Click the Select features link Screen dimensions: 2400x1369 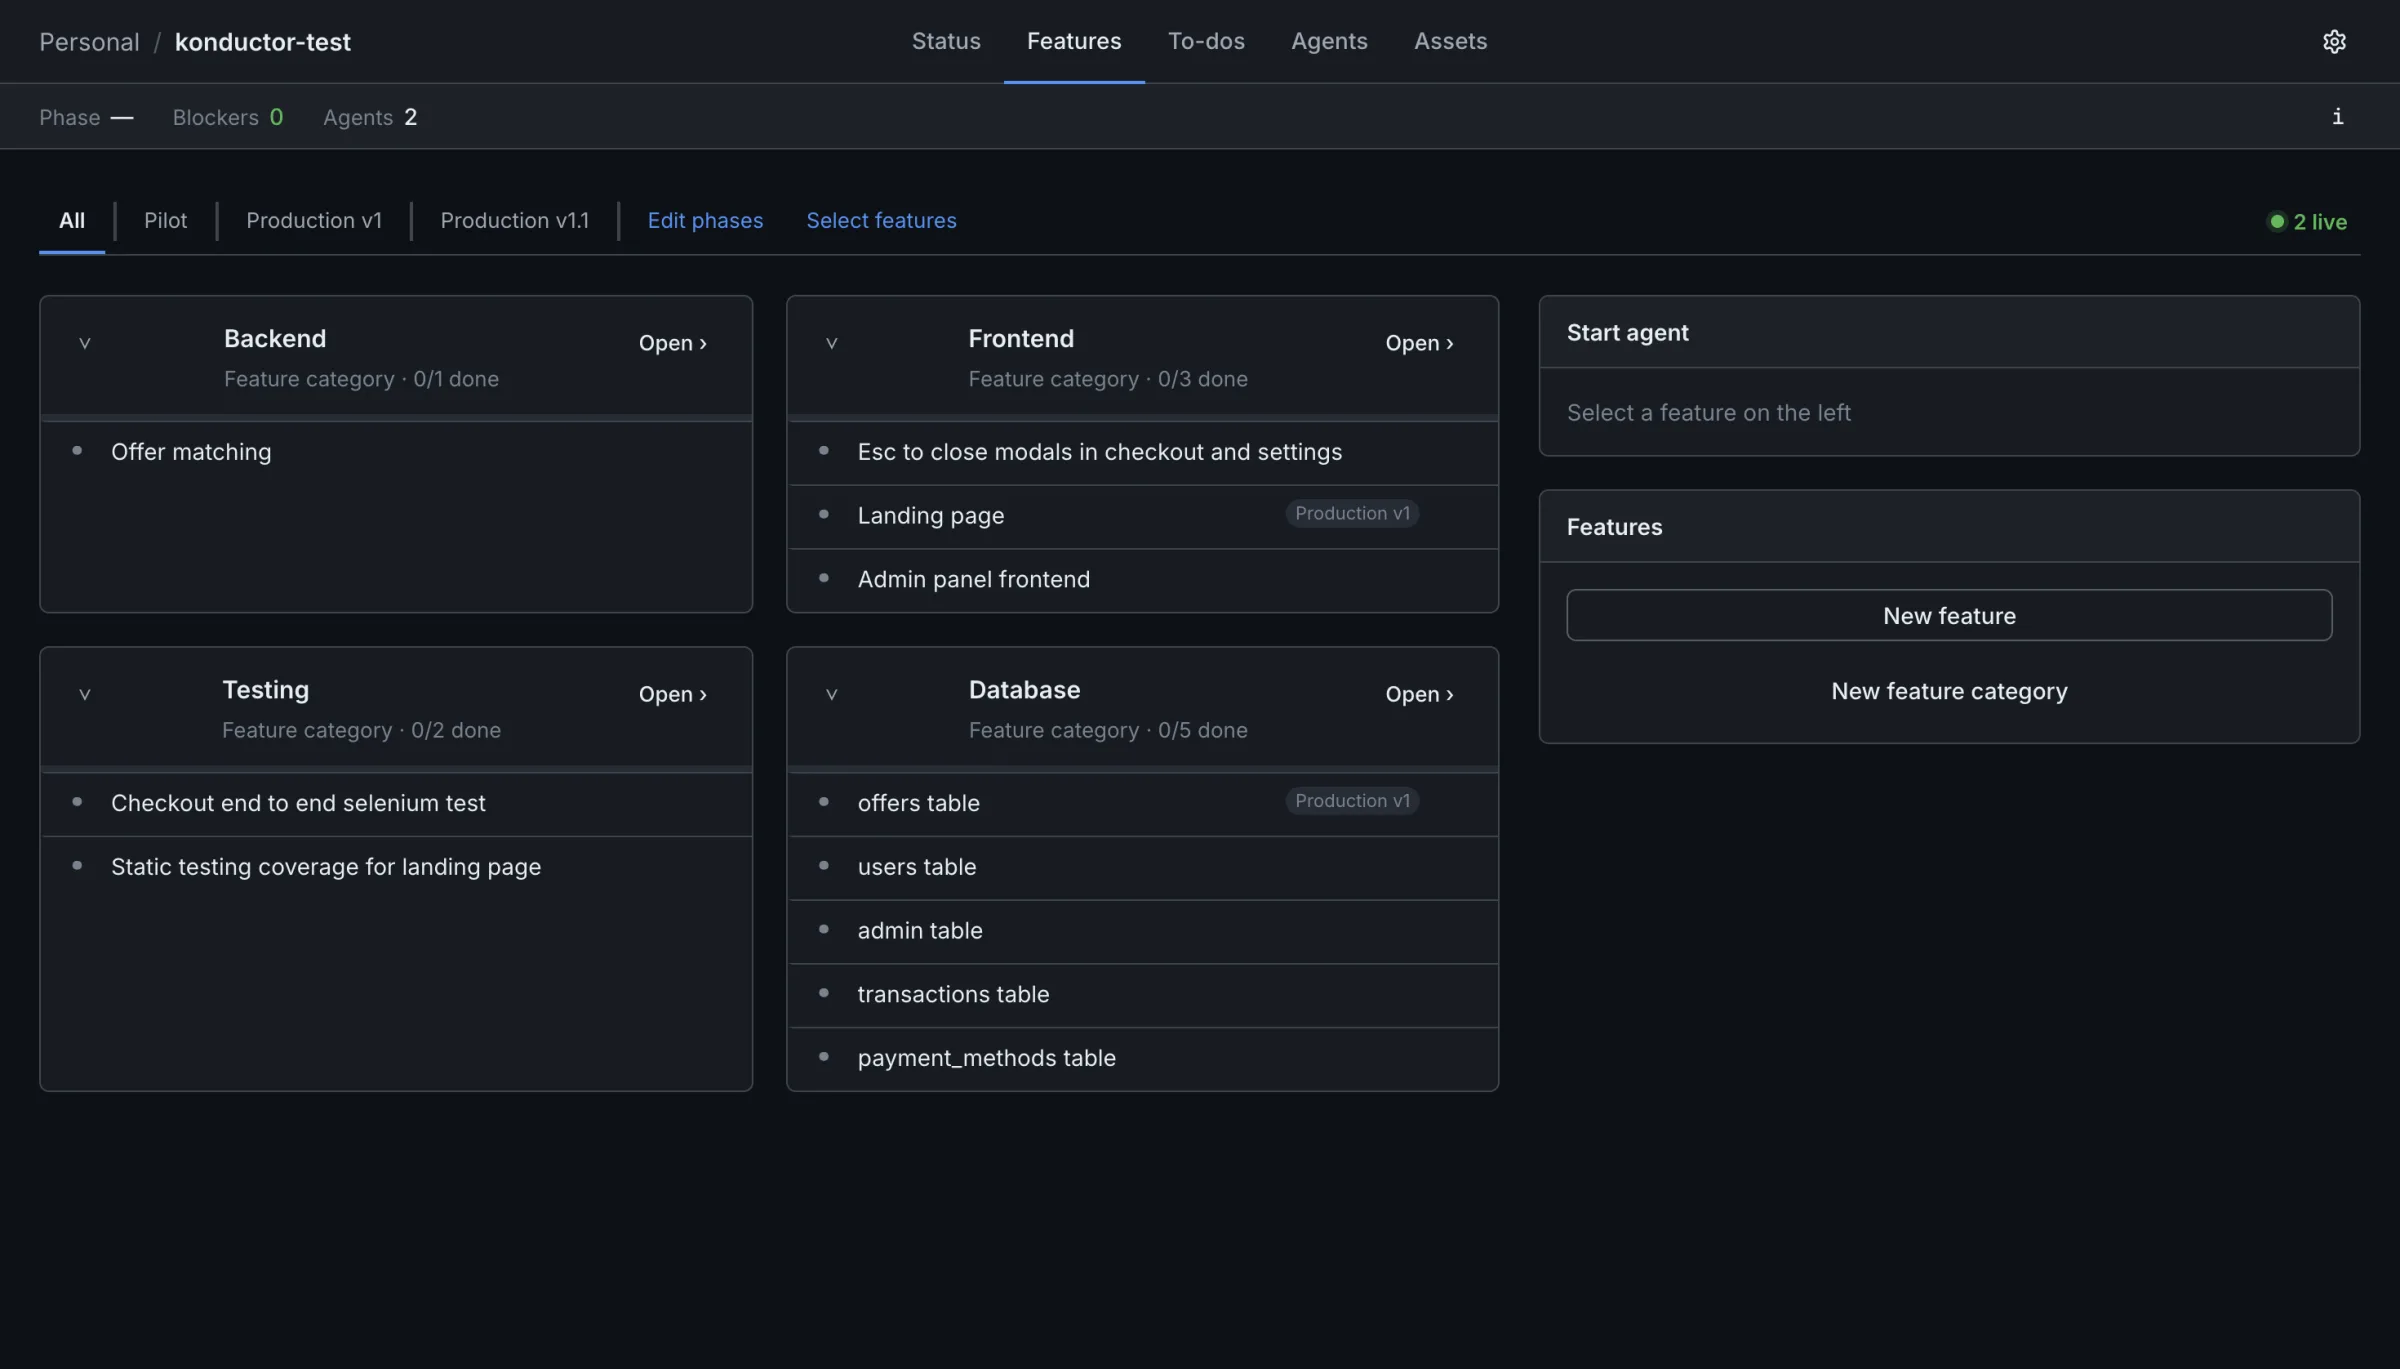[881, 221]
